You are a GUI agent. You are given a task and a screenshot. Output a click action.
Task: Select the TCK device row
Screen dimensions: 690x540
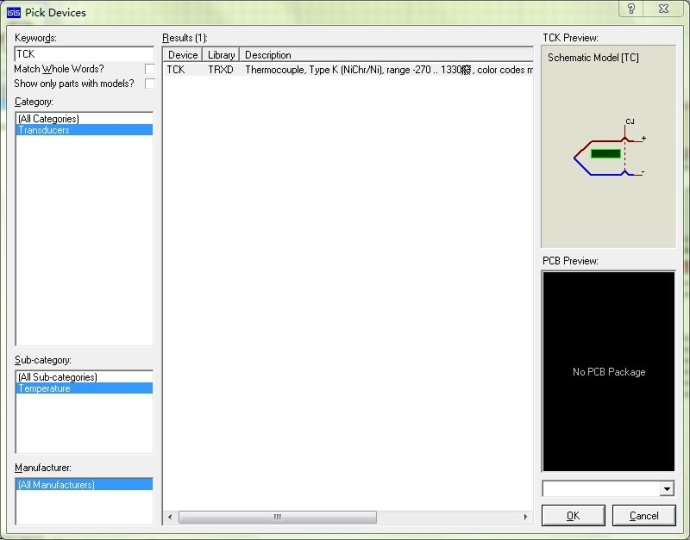coord(348,70)
